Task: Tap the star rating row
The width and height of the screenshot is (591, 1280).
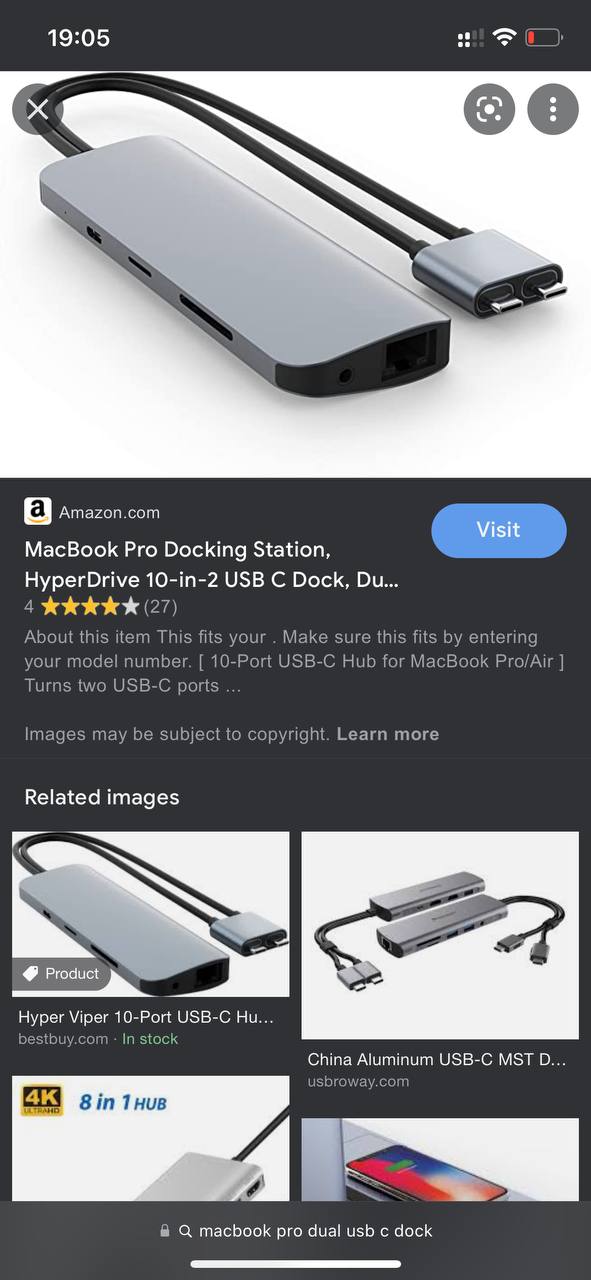Action: coord(100,606)
